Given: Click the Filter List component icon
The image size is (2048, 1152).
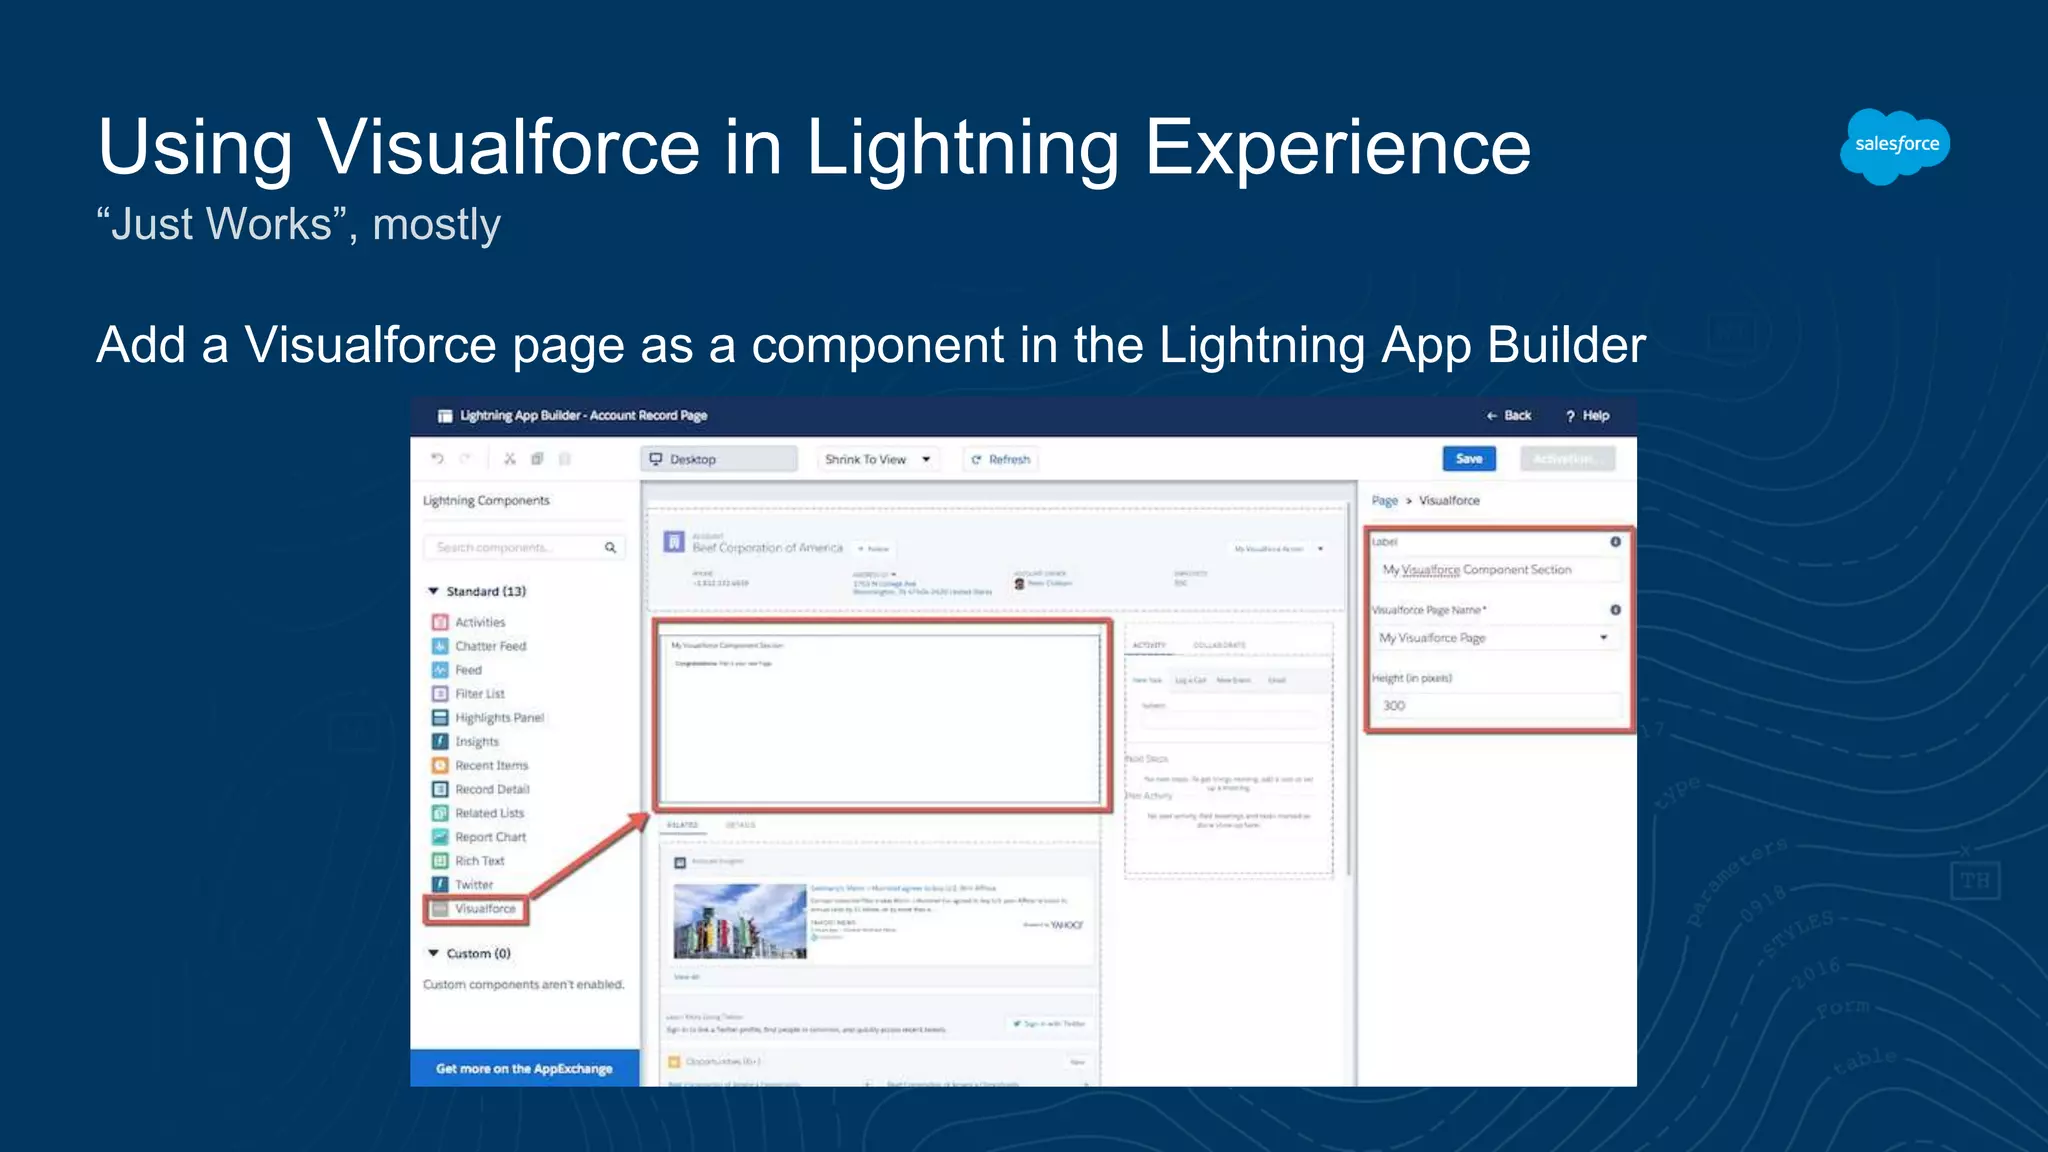Looking at the screenshot, I should [x=440, y=693].
